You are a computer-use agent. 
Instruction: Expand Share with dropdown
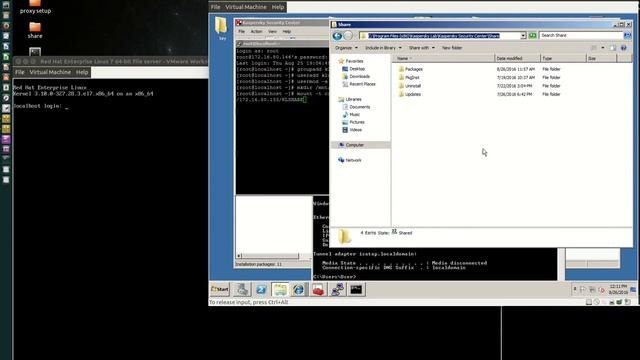coord(421,48)
